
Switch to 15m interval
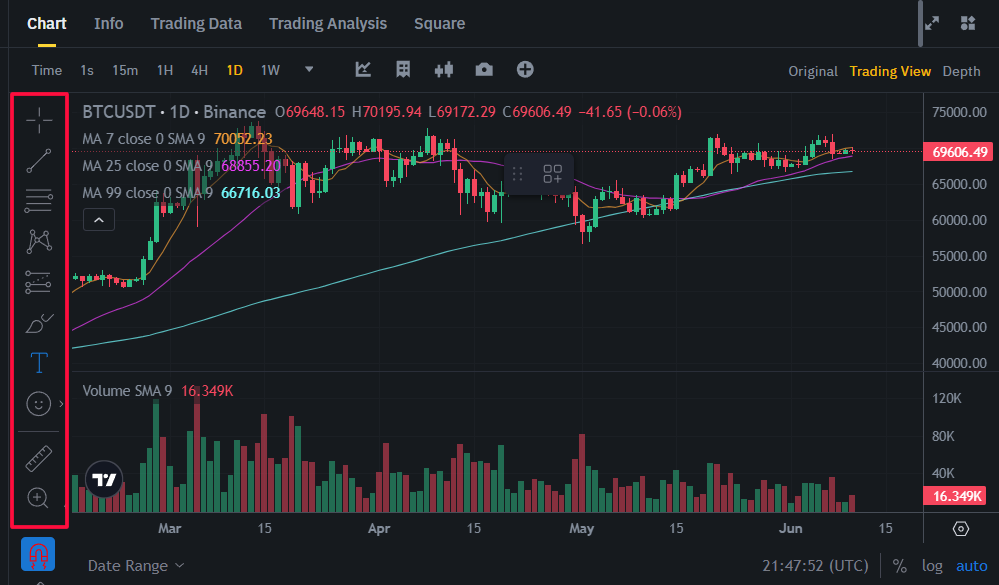click(x=125, y=70)
